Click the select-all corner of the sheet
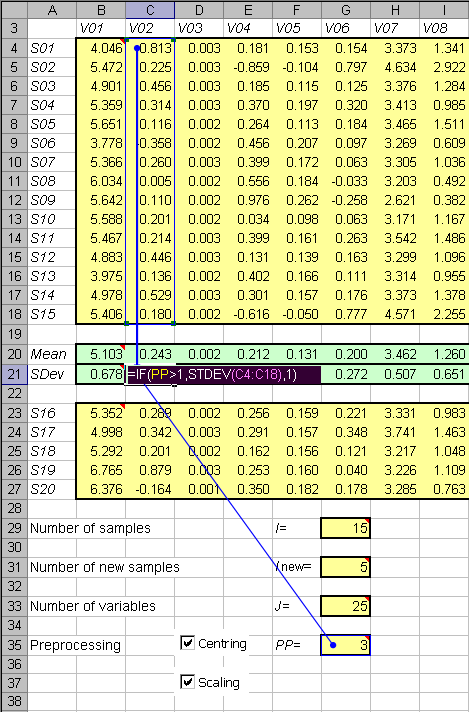Viewport: 469px width, 712px height. tap(14, 10)
